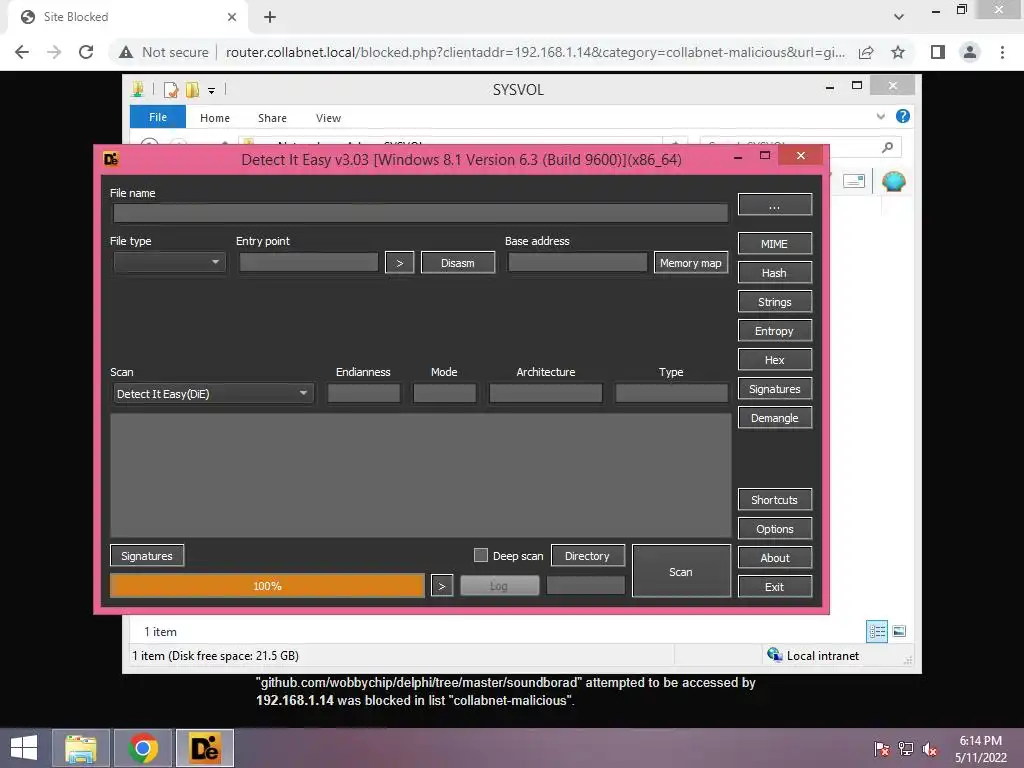The height and width of the screenshot is (768, 1024).
Task: Click the Directory scan button
Action: 587,556
